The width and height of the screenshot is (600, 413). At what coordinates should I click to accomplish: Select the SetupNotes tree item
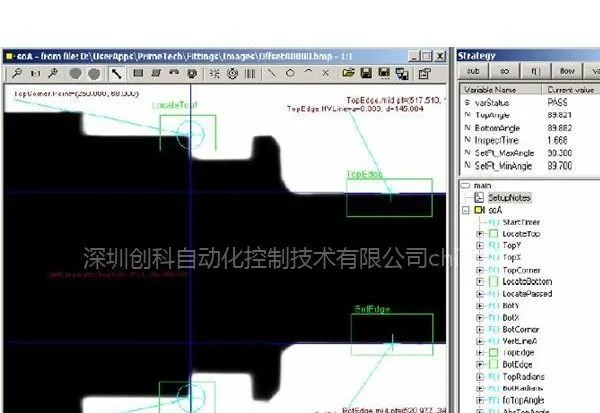[x=509, y=198]
